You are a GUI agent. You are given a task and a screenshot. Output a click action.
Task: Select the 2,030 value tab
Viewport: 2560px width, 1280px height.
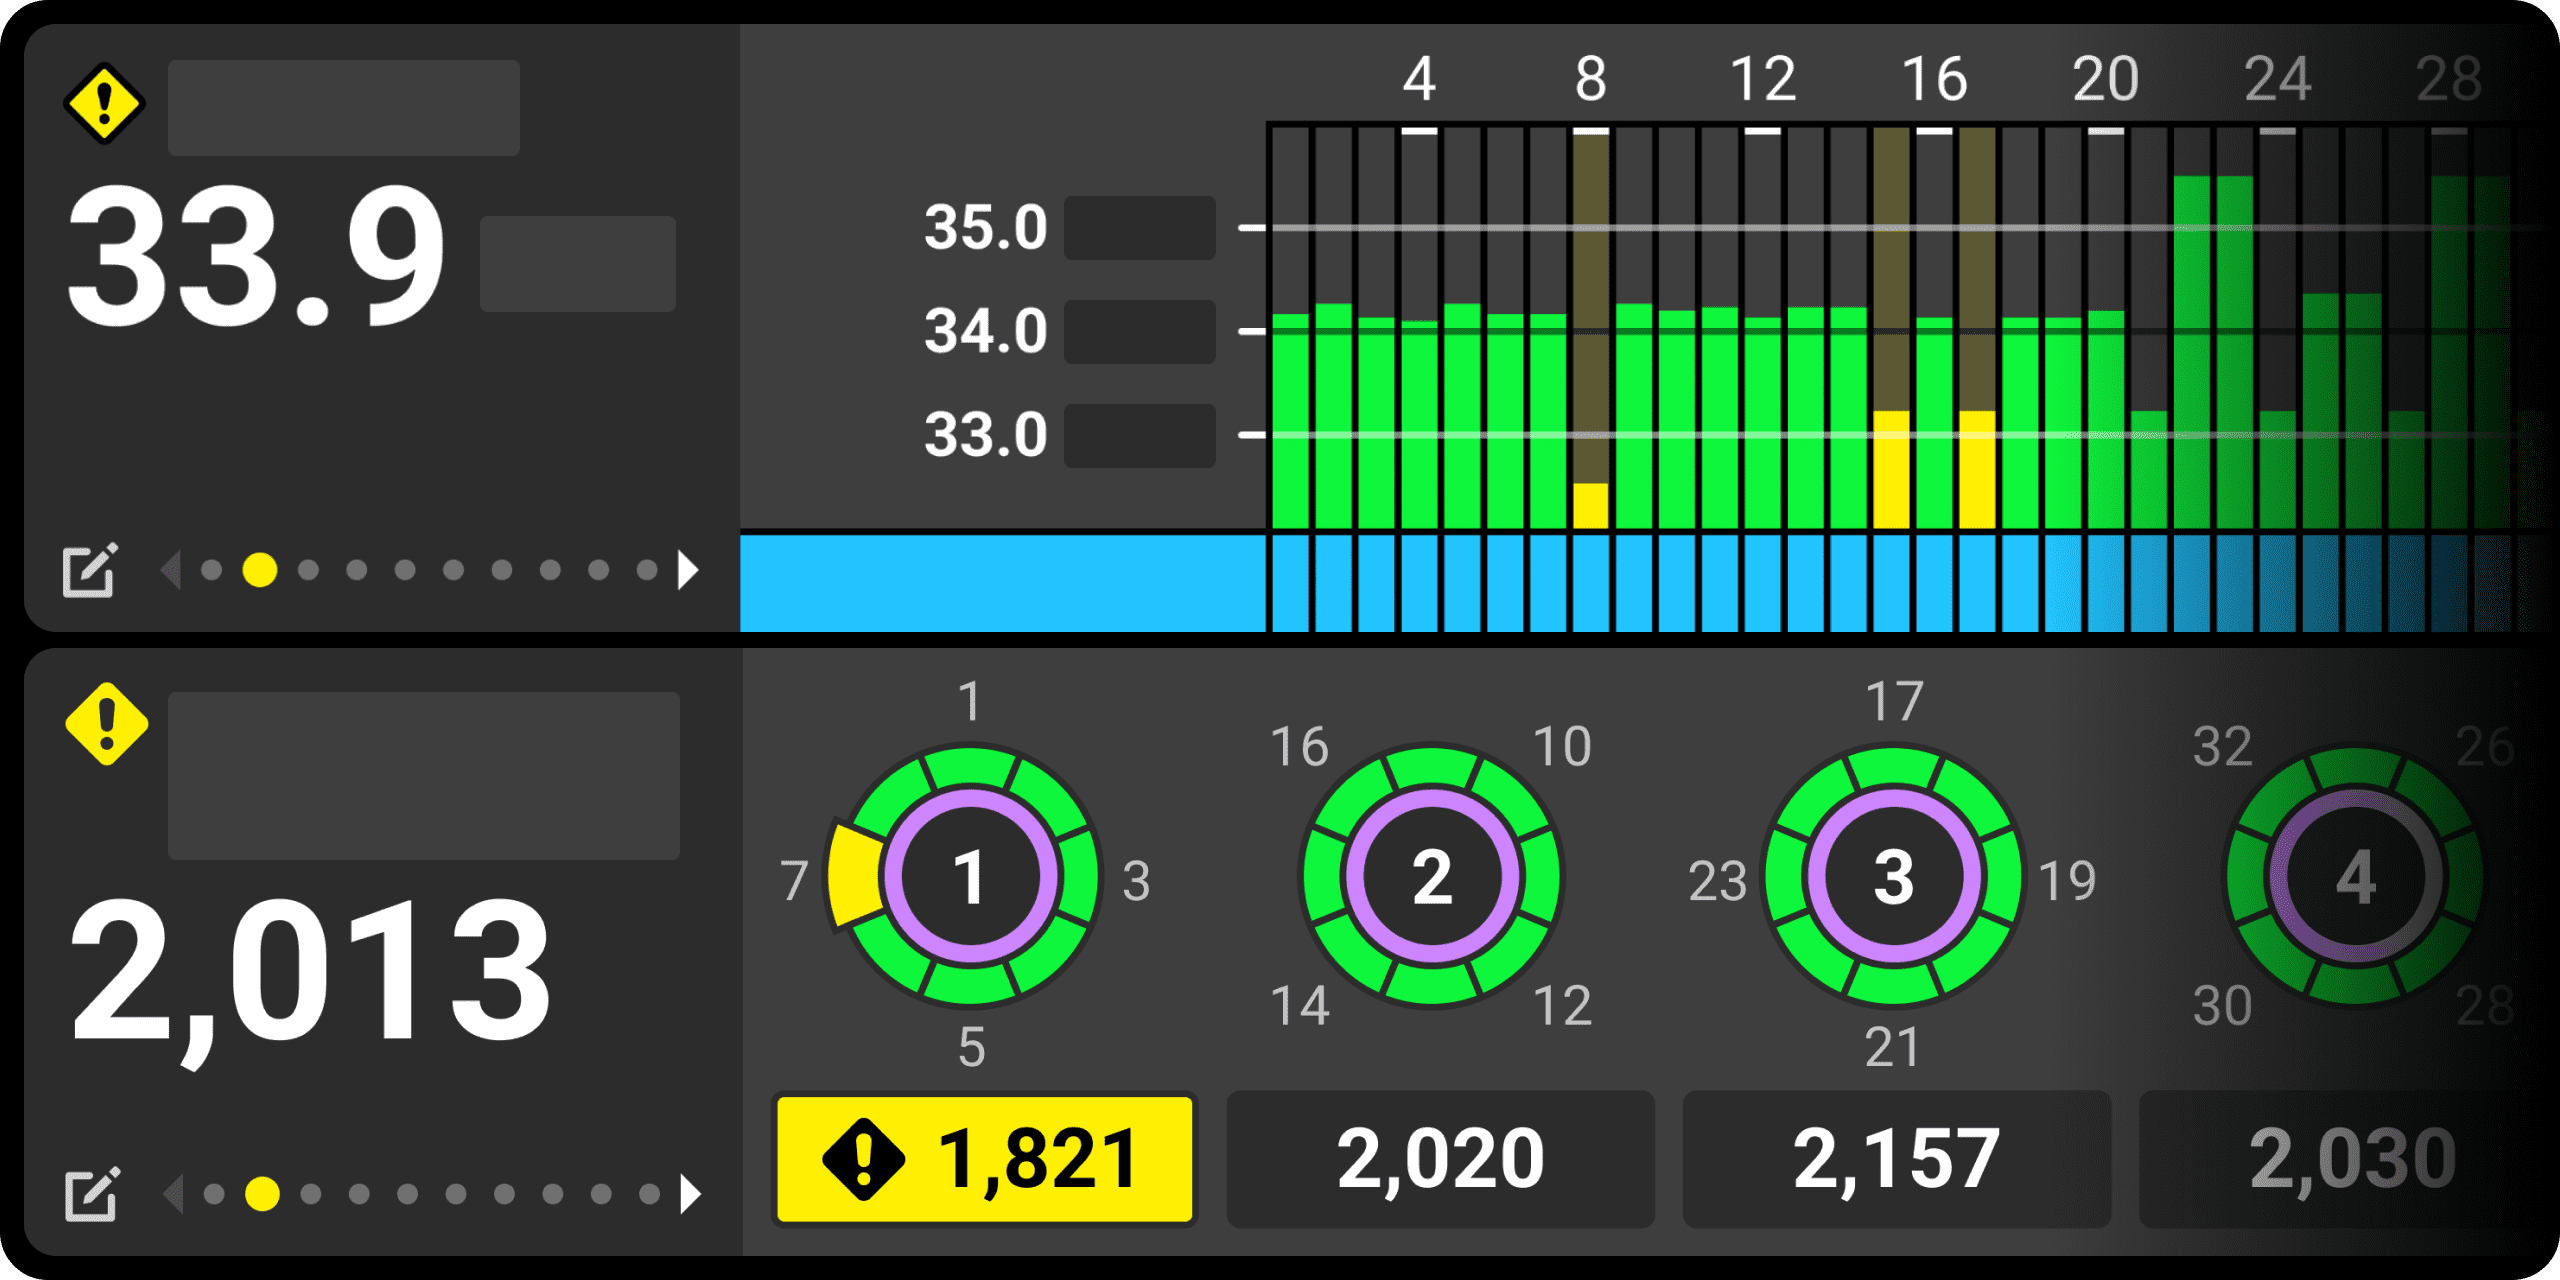point(2350,1159)
